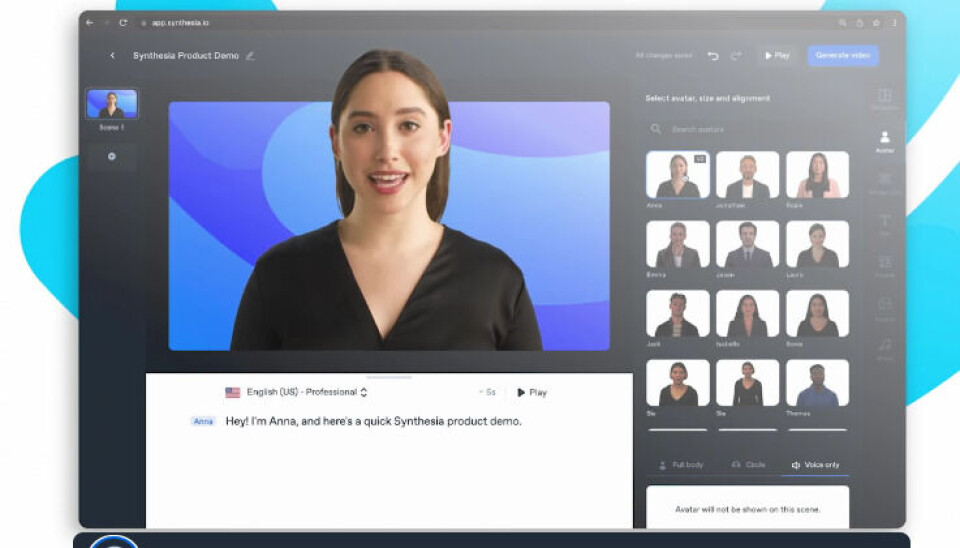Click the search magnifier in avatars
The height and width of the screenshot is (548, 960).
656,129
